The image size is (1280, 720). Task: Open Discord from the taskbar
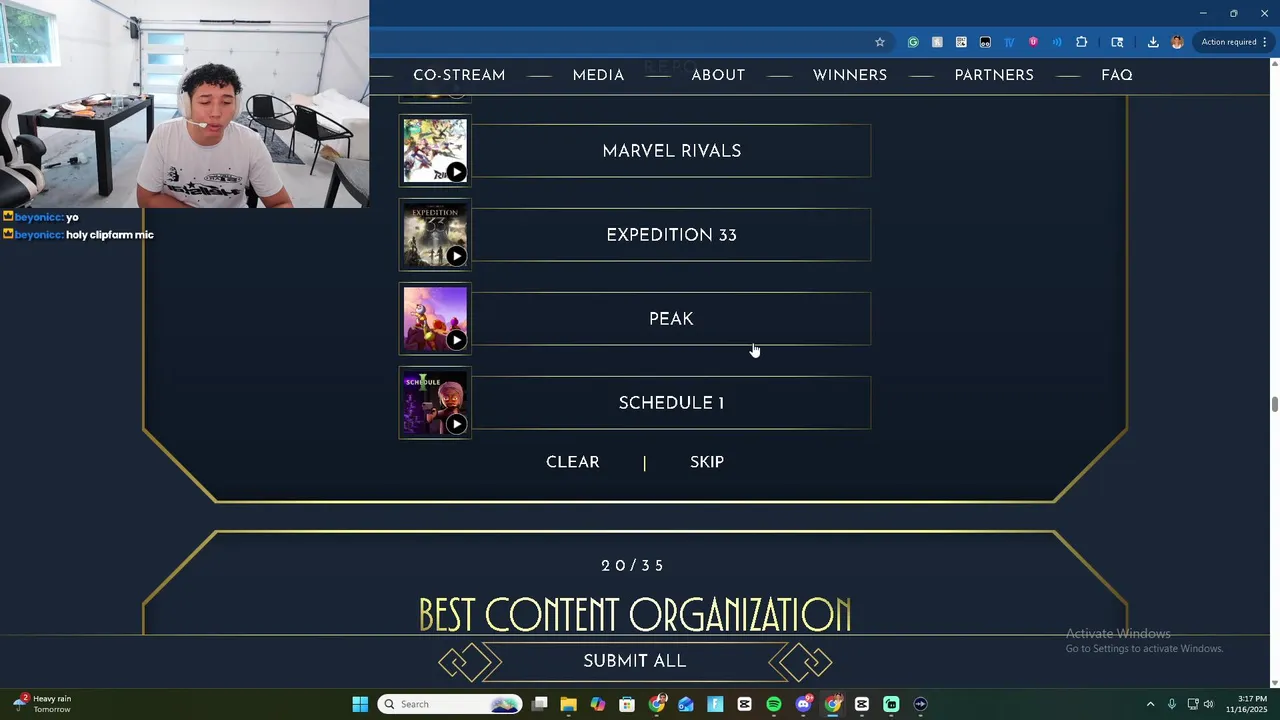click(x=803, y=704)
